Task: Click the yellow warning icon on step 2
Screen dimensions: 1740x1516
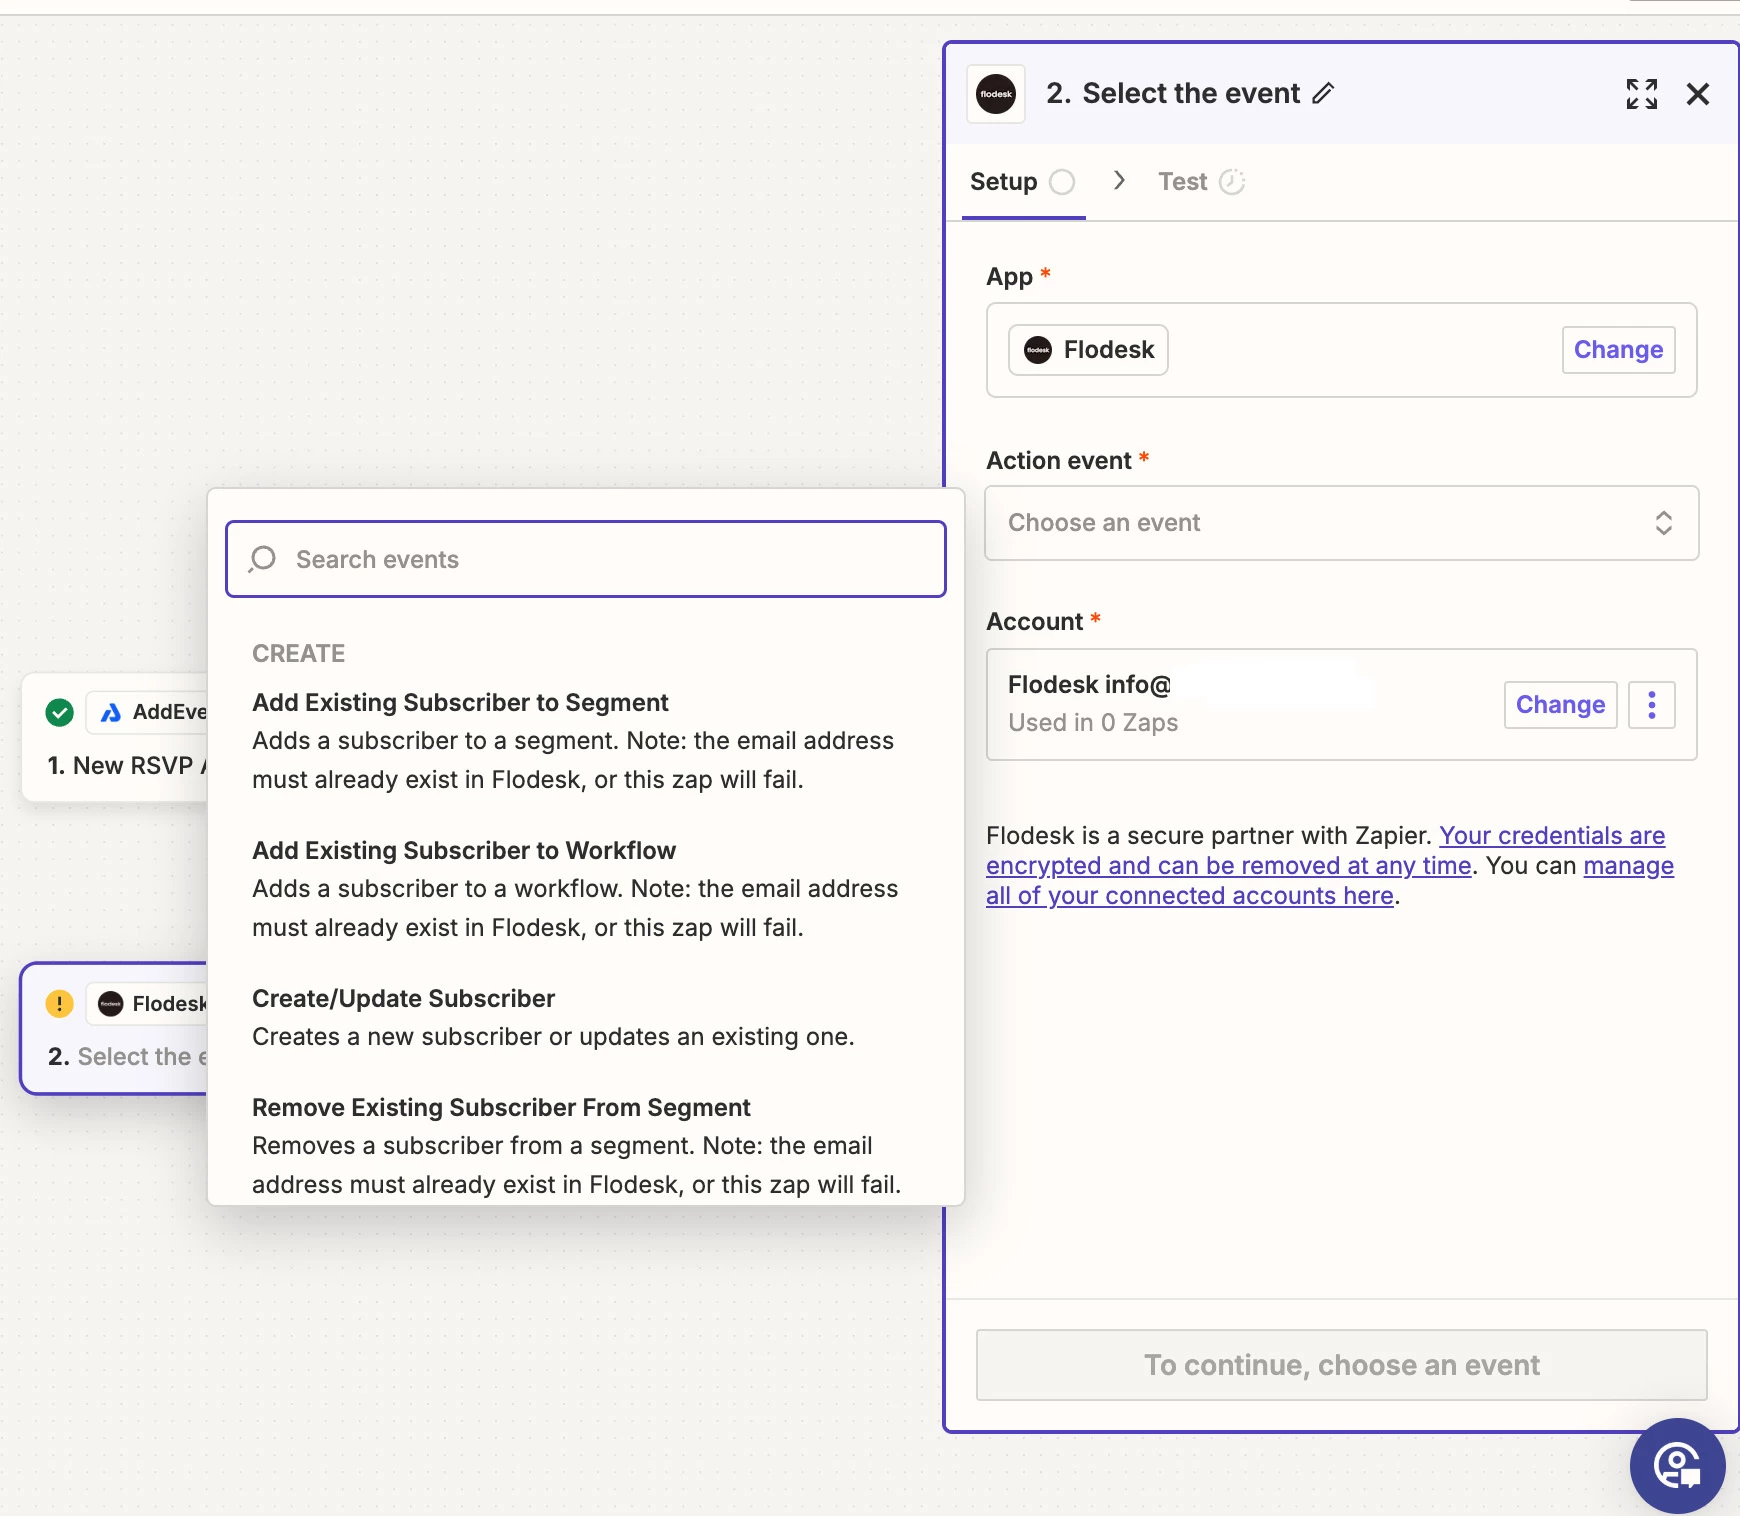Action: coord(60,1003)
